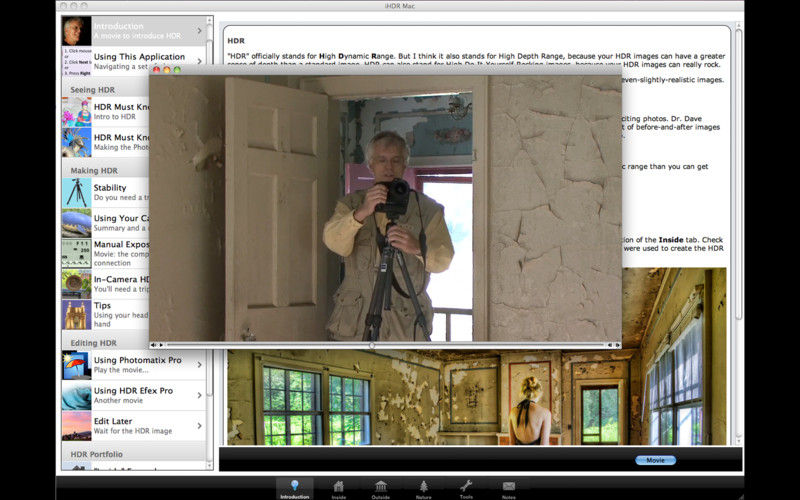Open the Outside tab with building icon

pos(381,489)
